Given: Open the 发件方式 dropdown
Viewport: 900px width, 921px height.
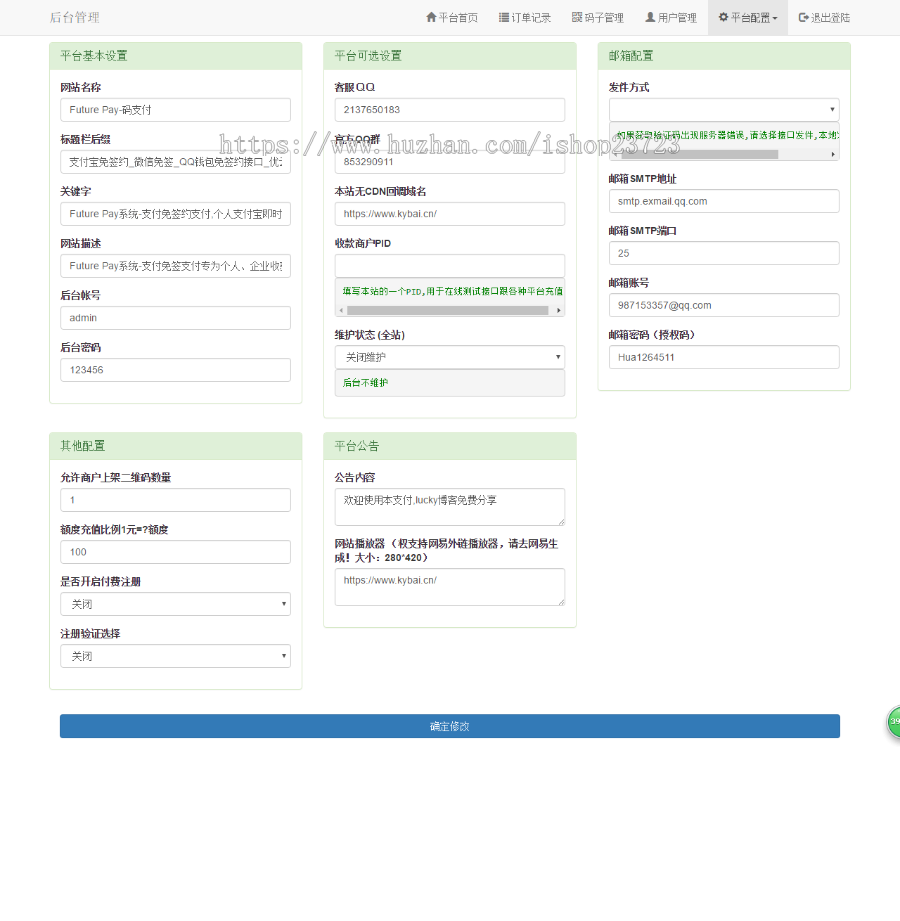Looking at the screenshot, I should point(724,110).
